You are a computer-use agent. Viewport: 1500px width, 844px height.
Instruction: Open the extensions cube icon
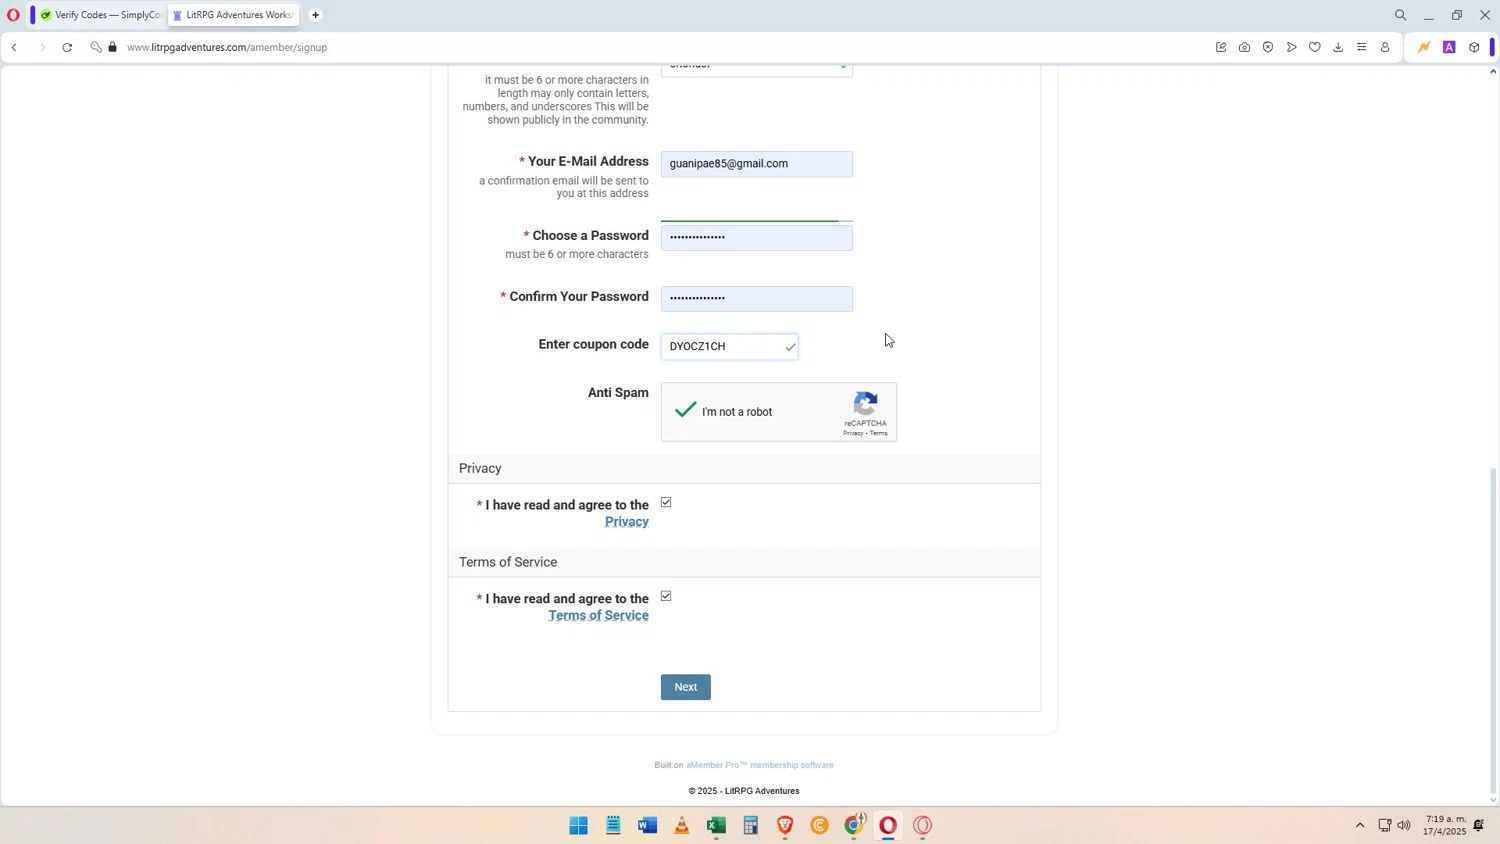point(1474,47)
